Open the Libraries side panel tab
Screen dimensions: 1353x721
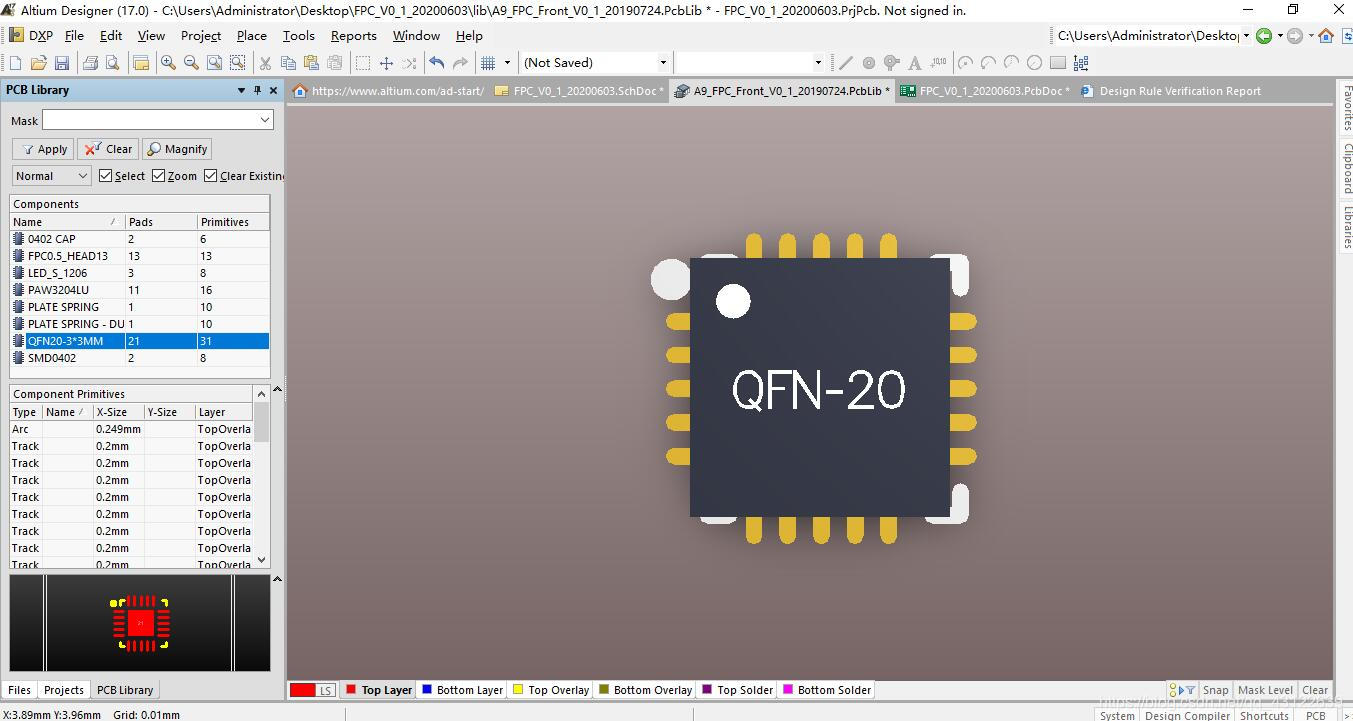1346,227
